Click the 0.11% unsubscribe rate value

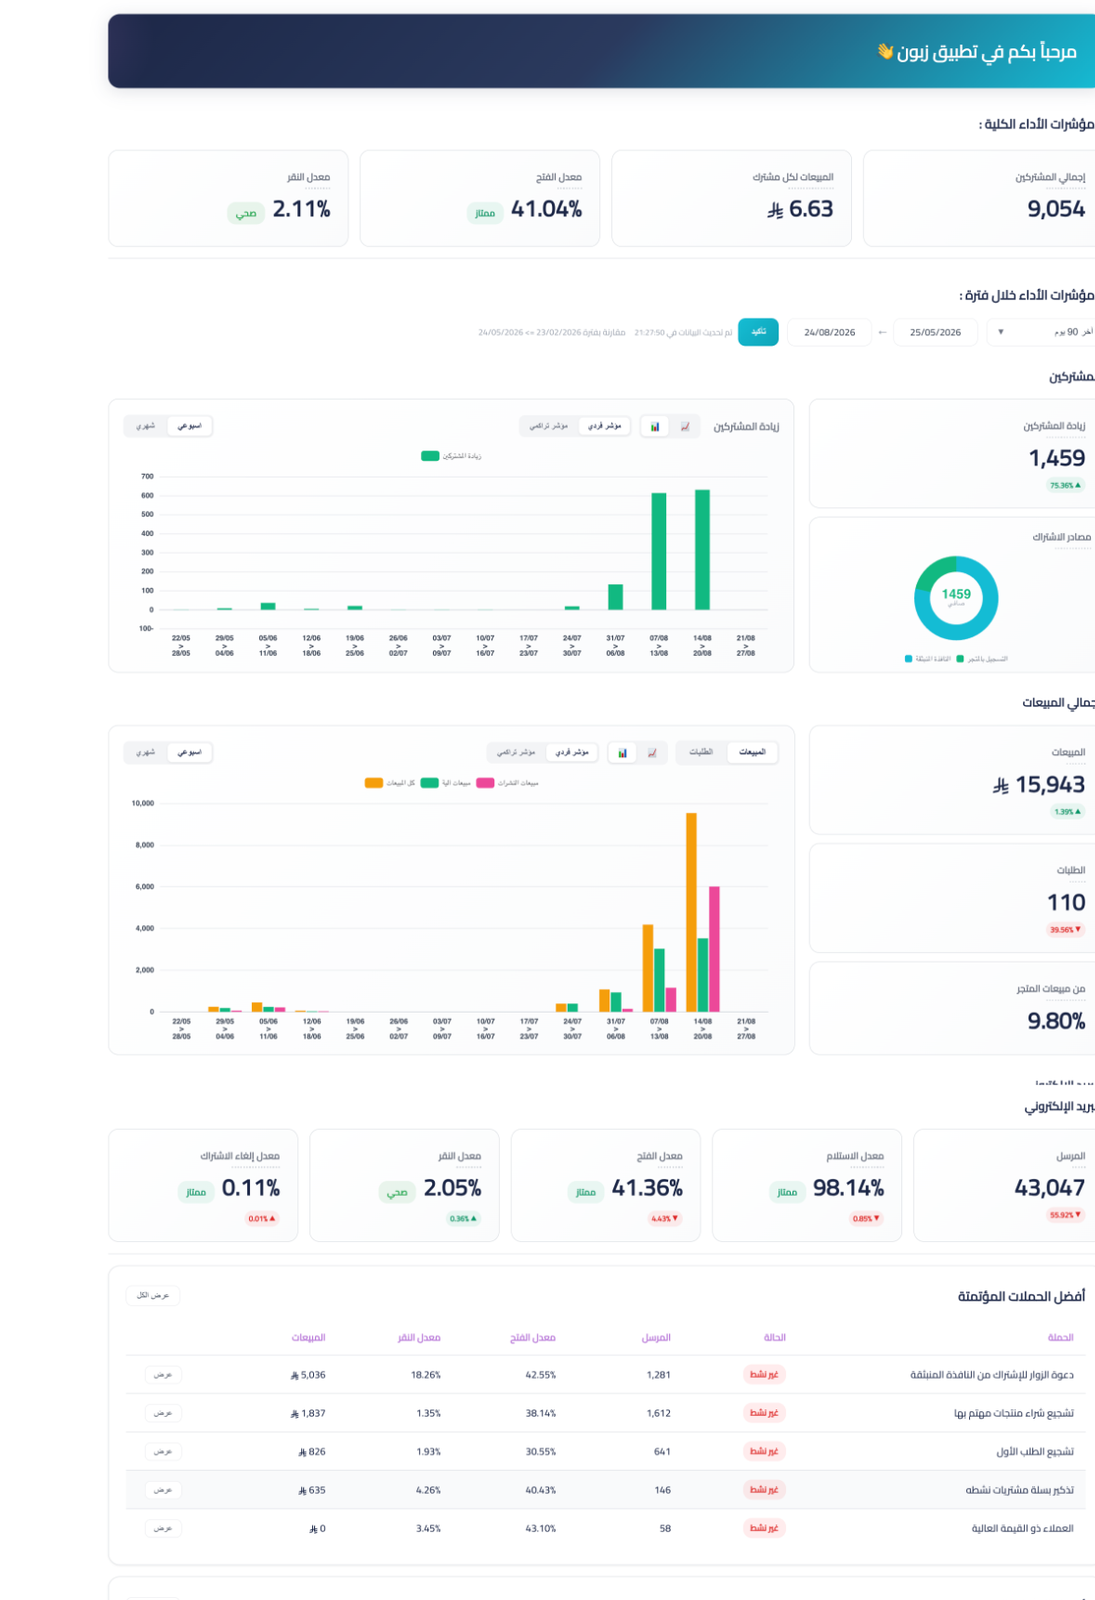pyautogui.click(x=250, y=1188)
